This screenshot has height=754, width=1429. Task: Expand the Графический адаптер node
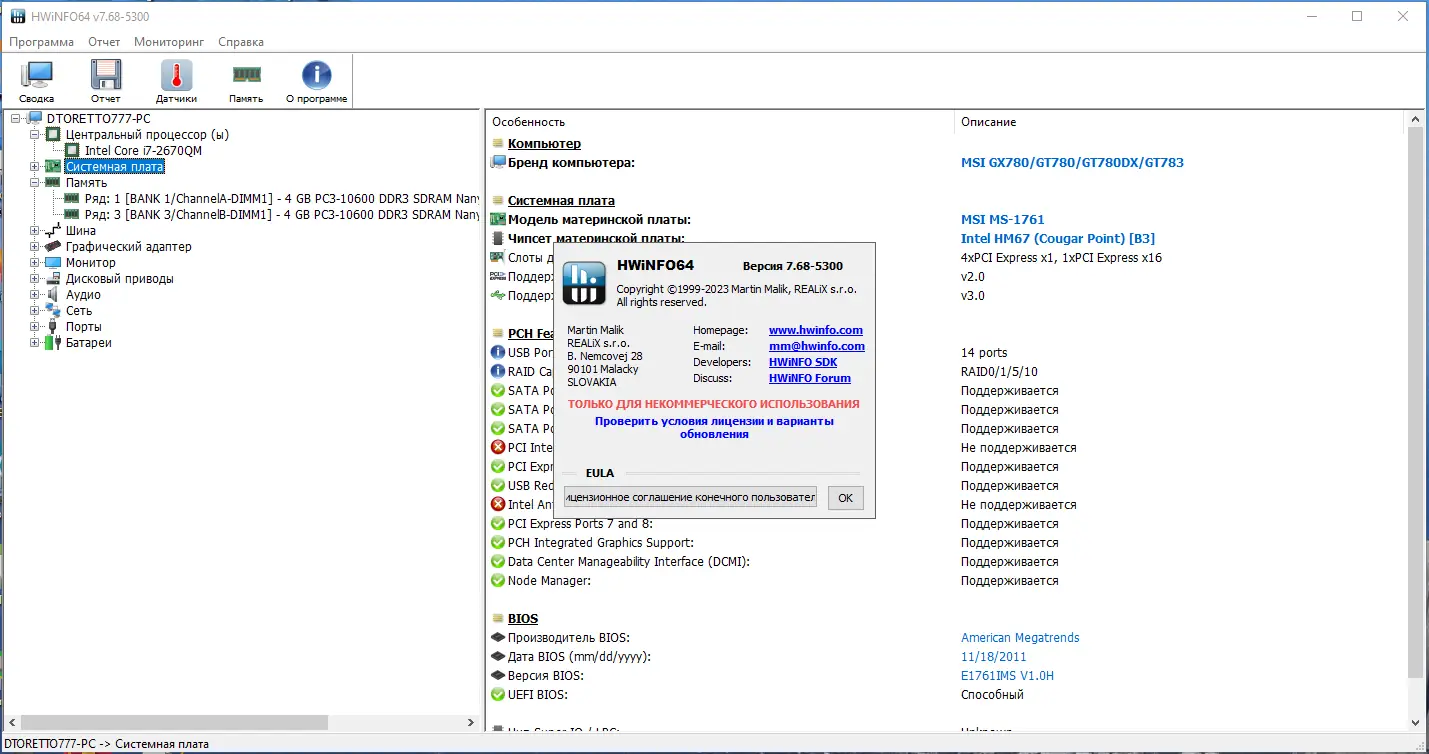coord(35,247)
